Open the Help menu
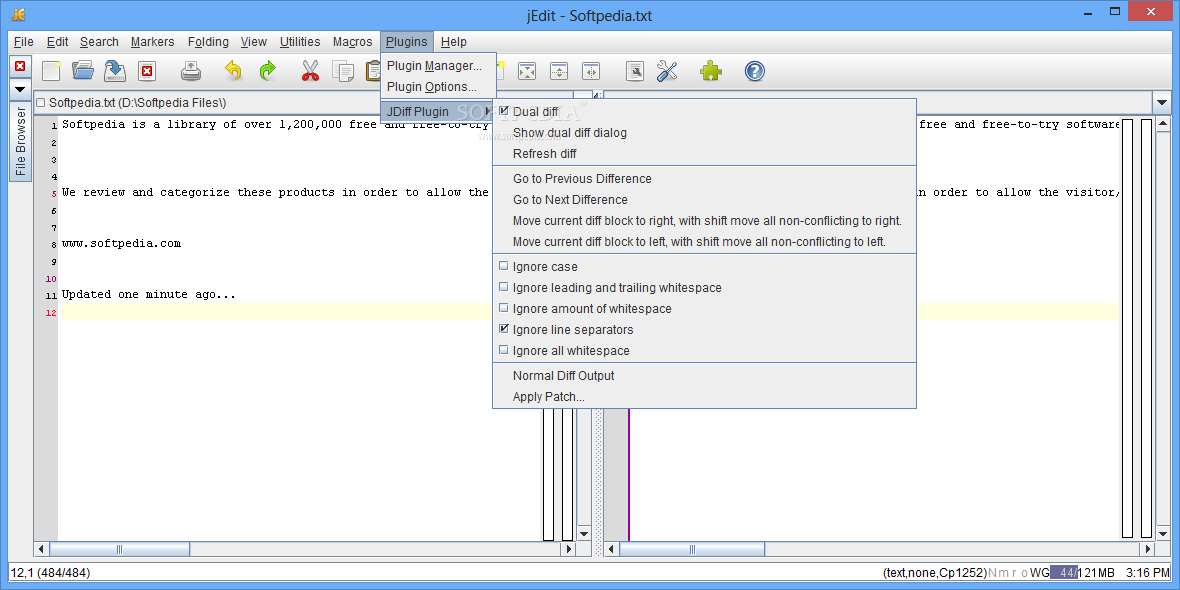 [454, 42]
